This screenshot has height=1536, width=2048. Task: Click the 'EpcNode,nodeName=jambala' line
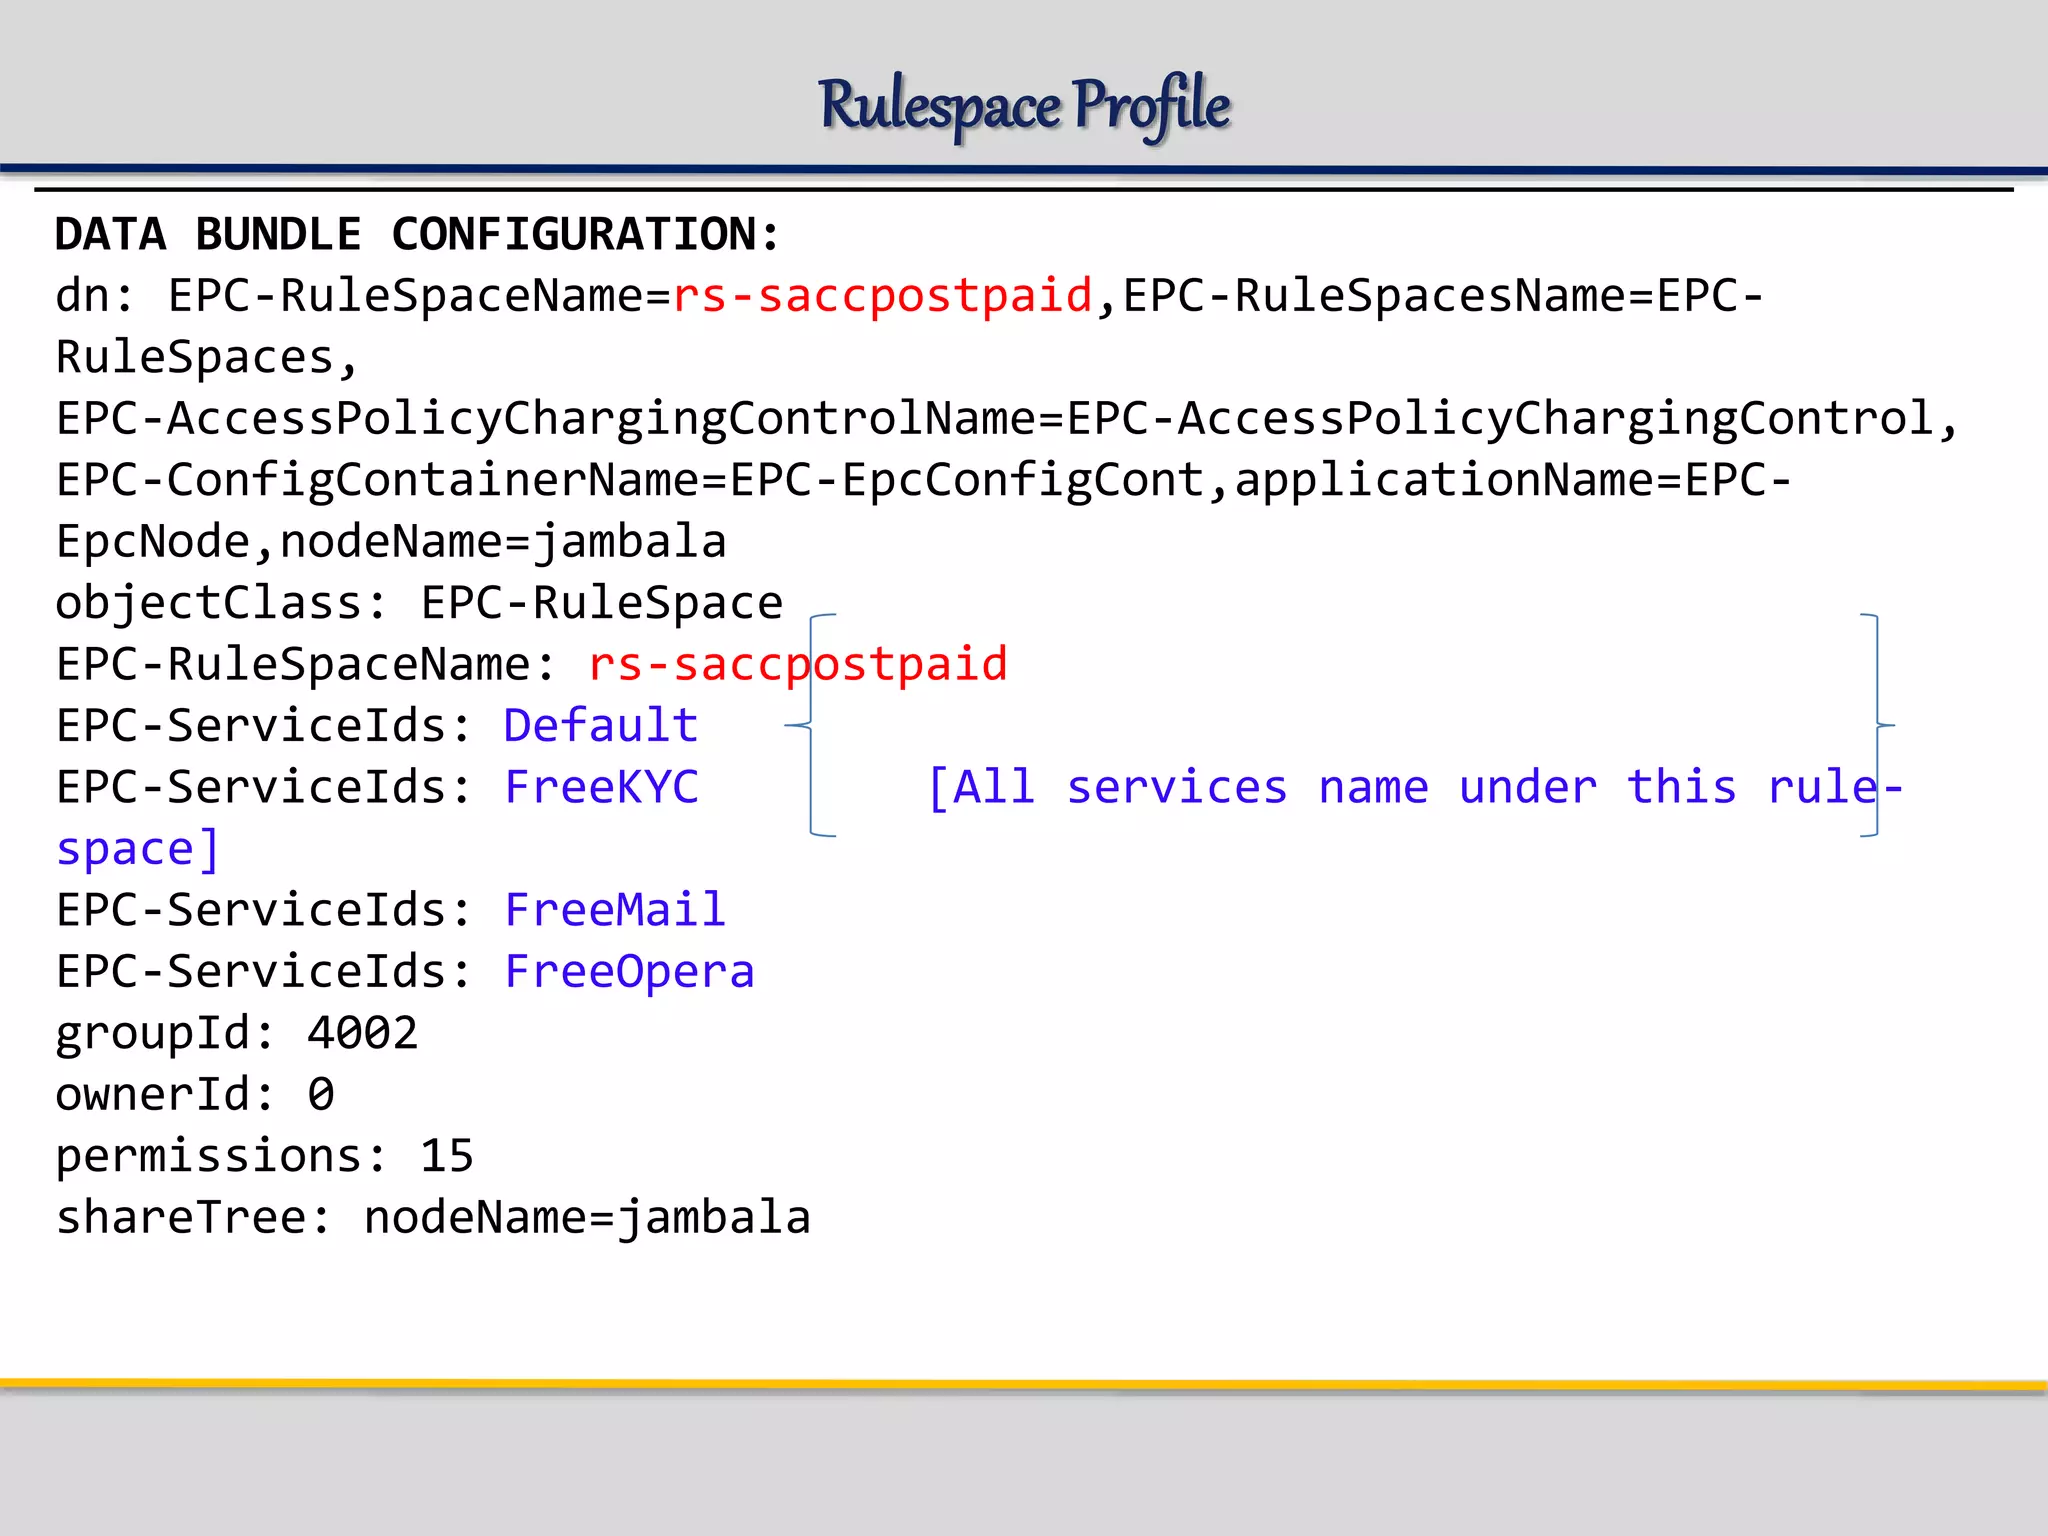[x=391, y=542]
